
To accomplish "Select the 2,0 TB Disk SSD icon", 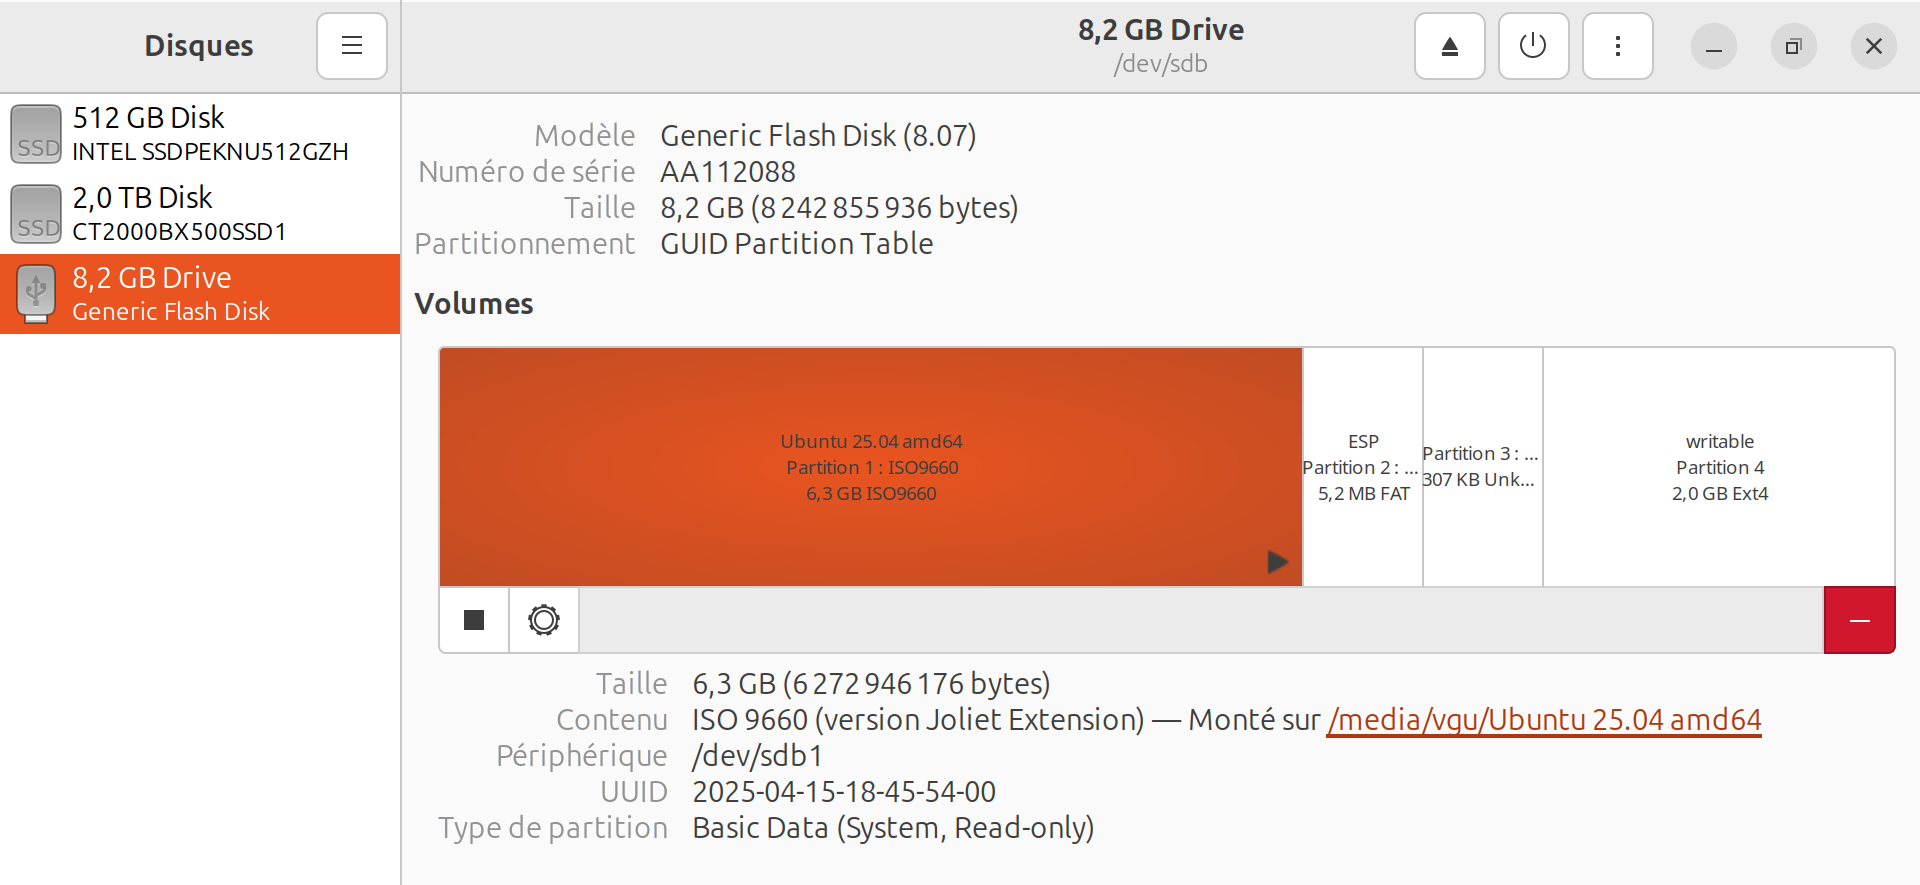I will [x=36, y=214].
